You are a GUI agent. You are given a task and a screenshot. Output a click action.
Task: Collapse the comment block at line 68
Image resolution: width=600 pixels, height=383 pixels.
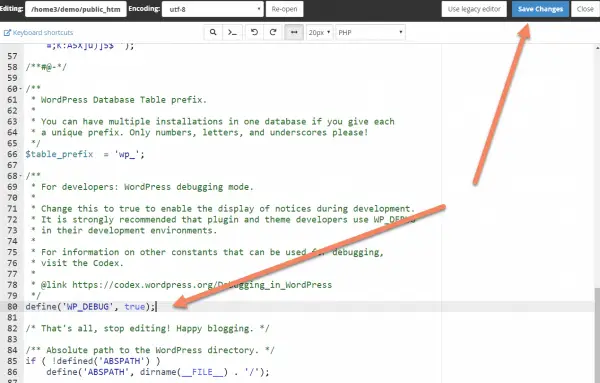coord(21,176)
